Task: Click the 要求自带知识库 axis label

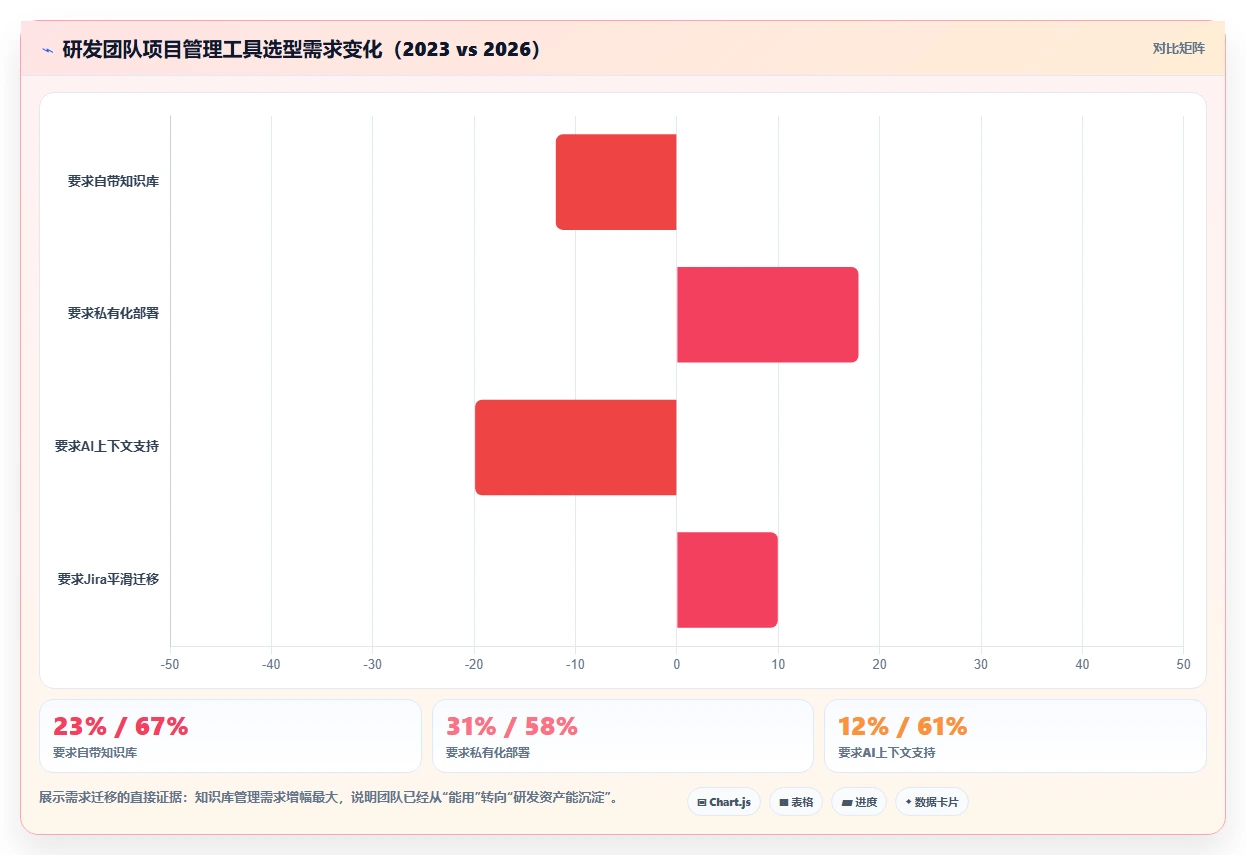Action: tap(113, 182)
